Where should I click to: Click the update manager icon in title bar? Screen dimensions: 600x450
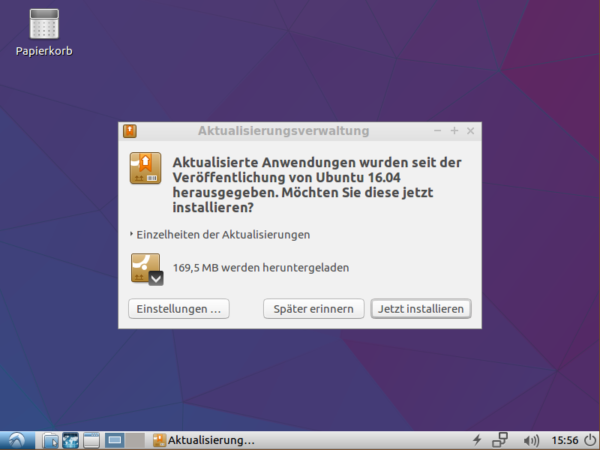pos(130,131)
